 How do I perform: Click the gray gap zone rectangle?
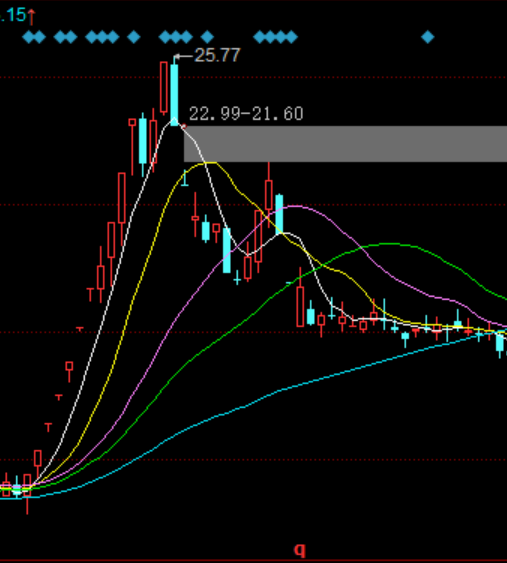tap(345, 144)
